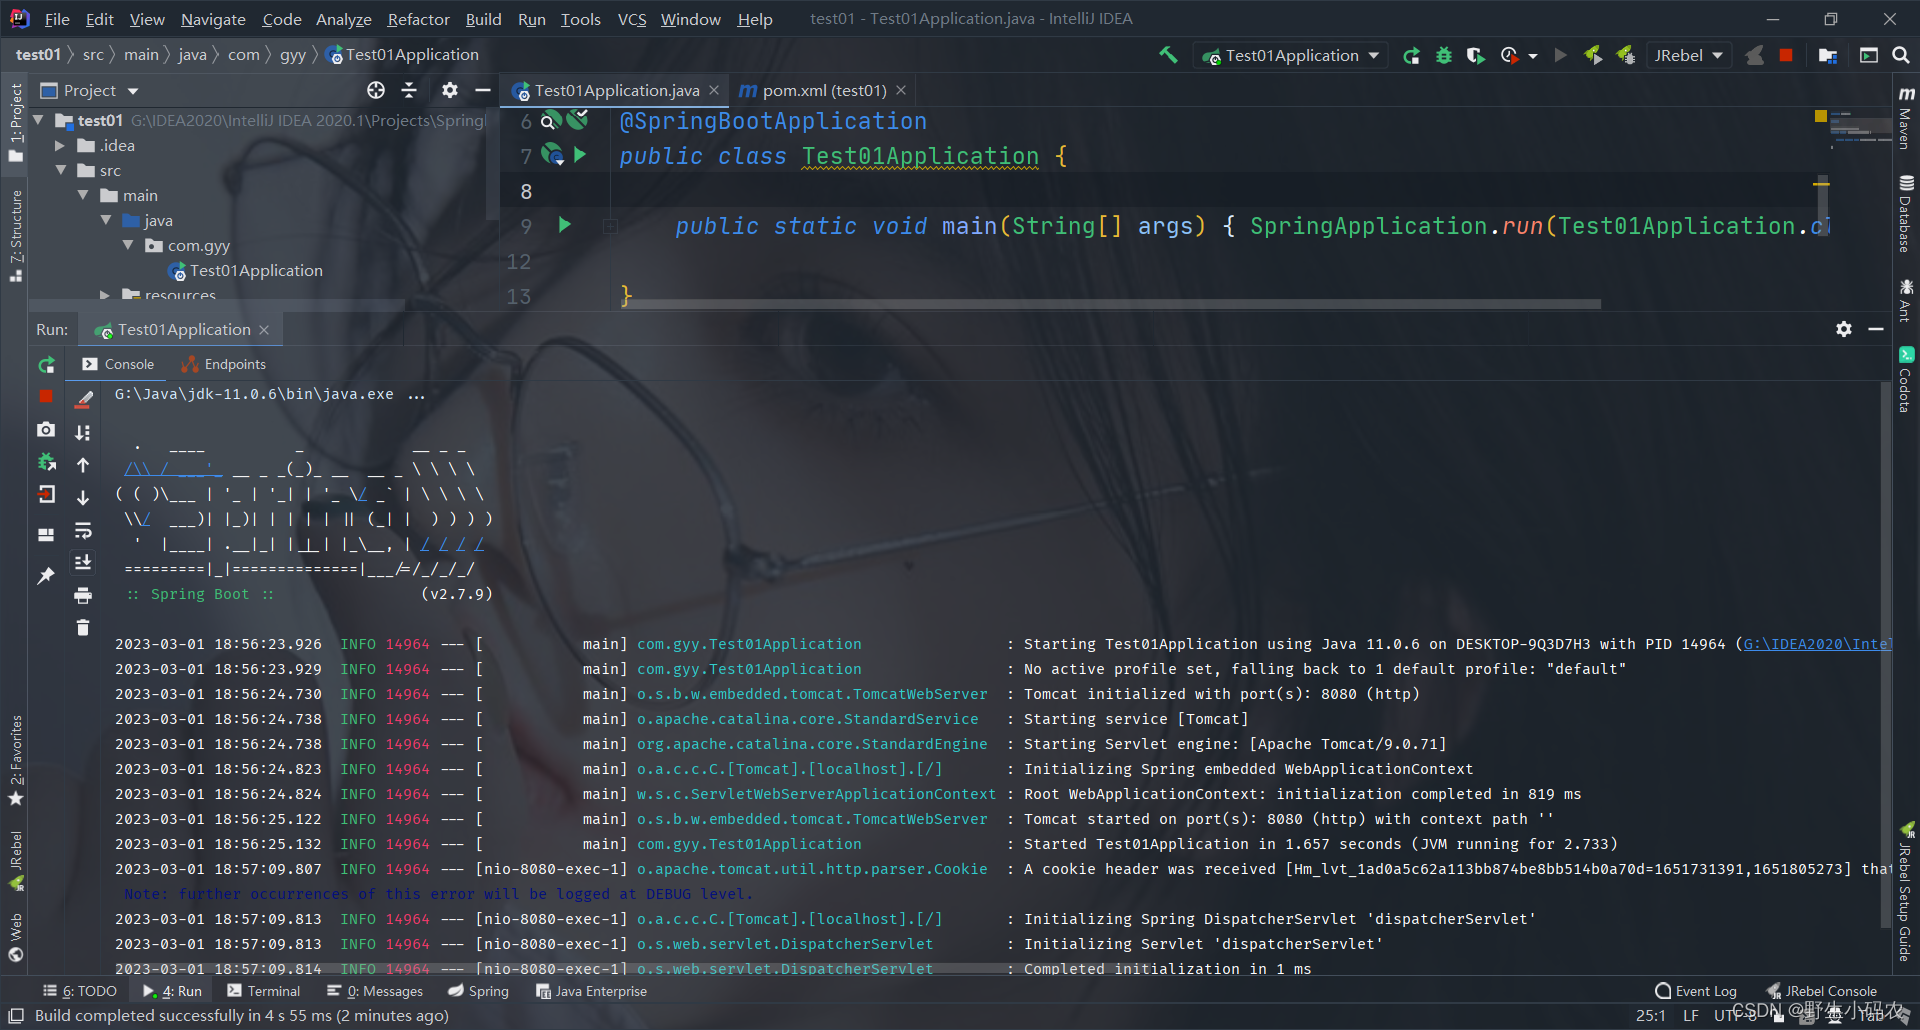Click the Run with Profiler clock icon
The width and height of the screenshot is (1920, 1030).
(x=1510, y=56)
